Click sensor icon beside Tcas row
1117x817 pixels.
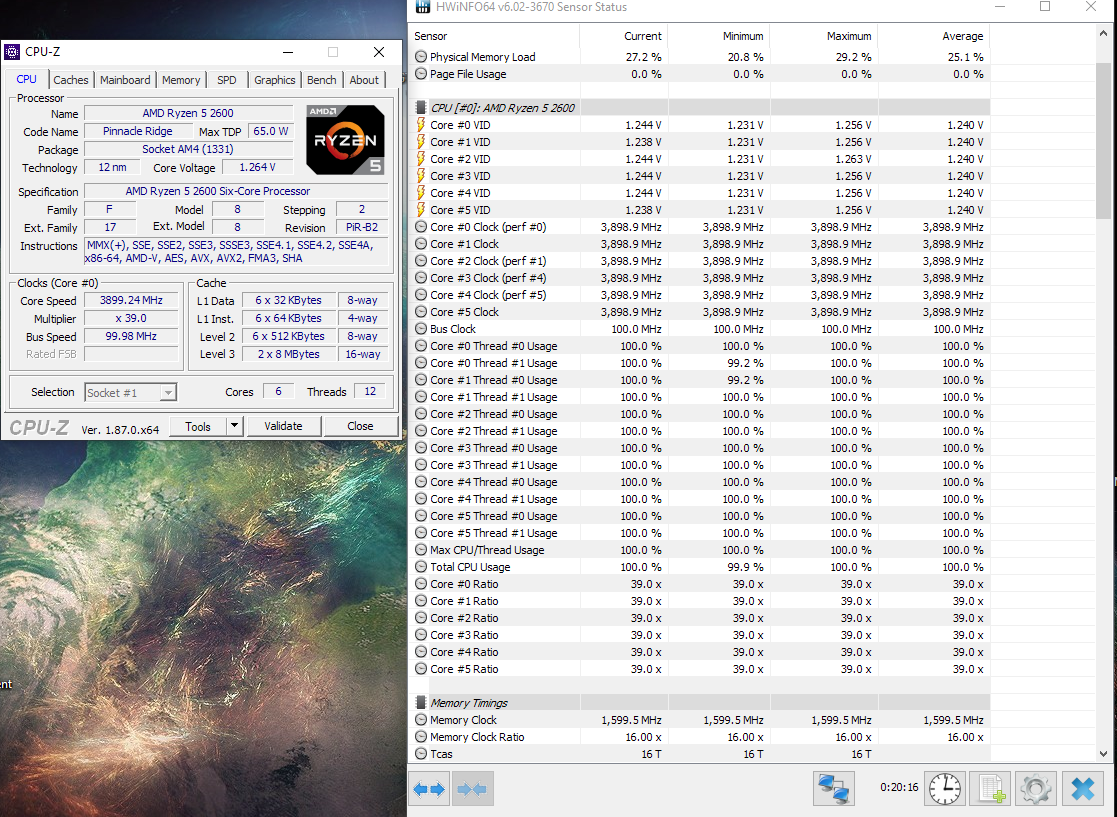(x=421, y=754)
